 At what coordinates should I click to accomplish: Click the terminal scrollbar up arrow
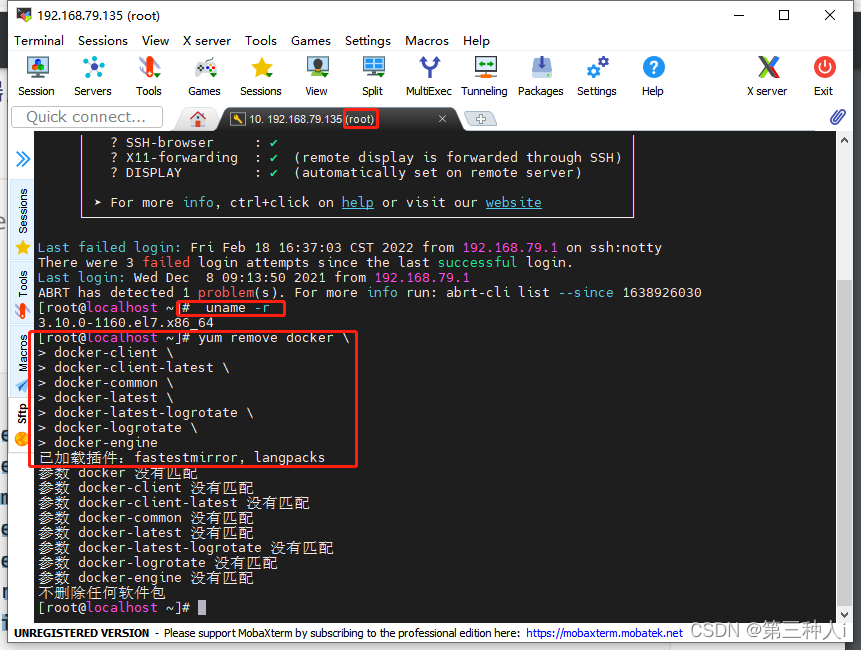[844, 141]
